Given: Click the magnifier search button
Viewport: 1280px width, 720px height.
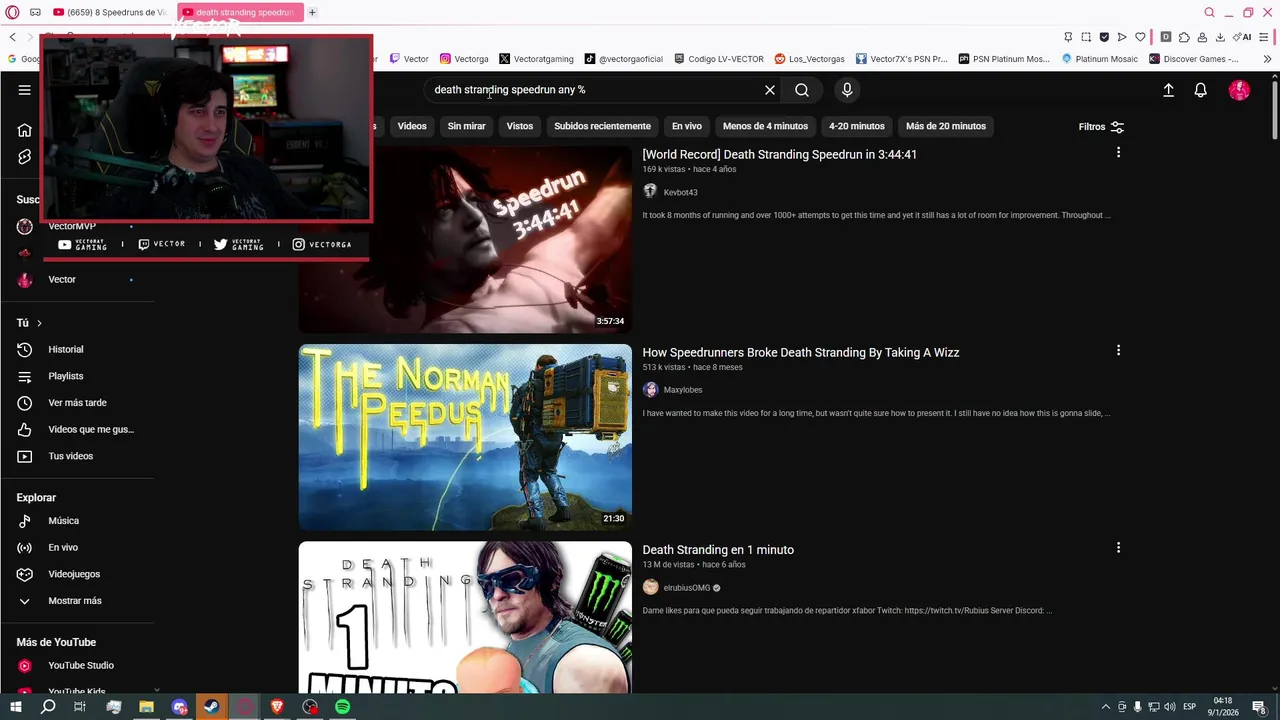Looking at the screenshot, I should click(802, 90).
